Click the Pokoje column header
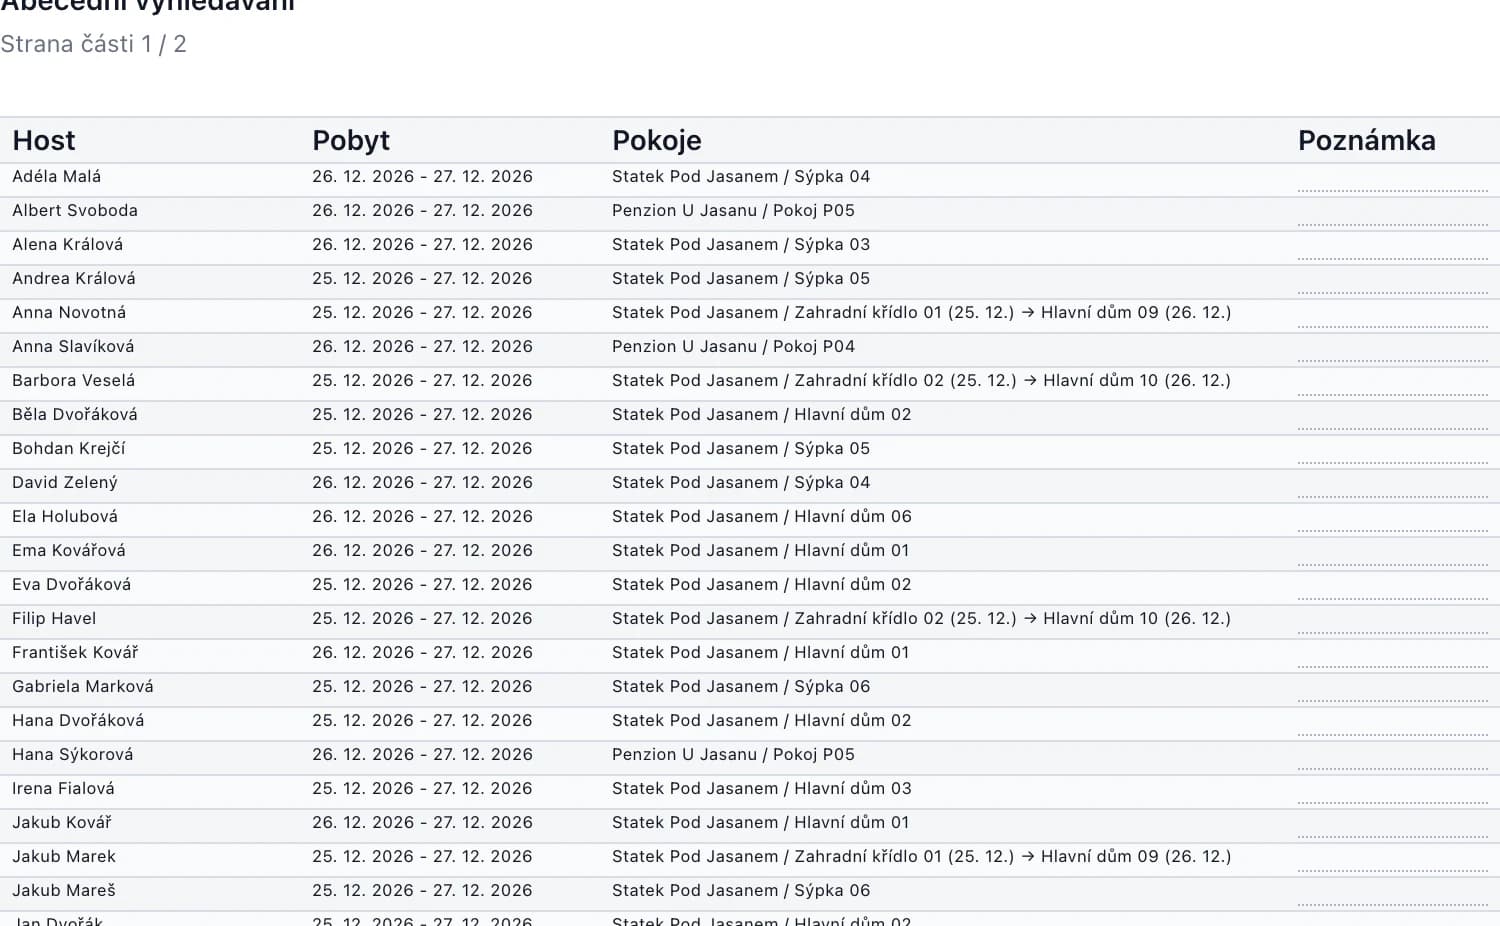The width and height of the screenshot is (1500, 926). 657,141
